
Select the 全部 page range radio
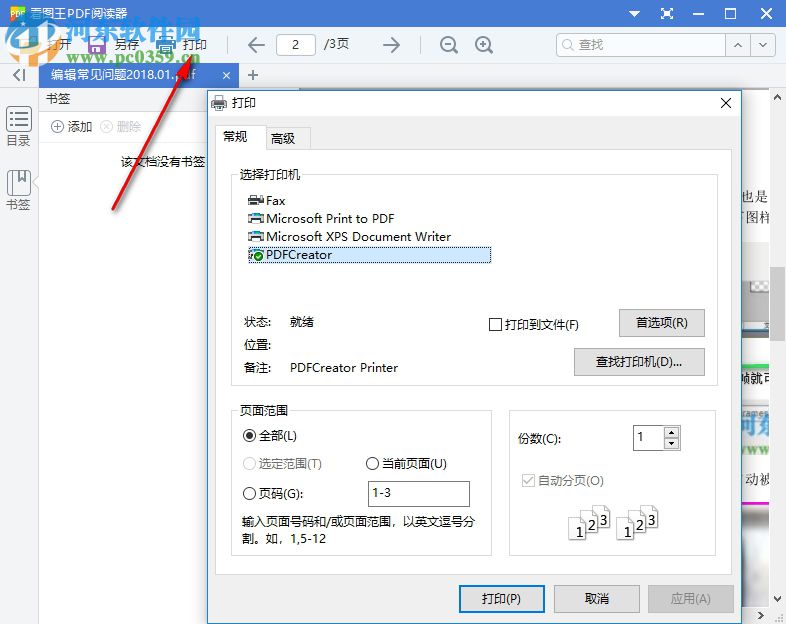pyautogui.click(x=249, y=436)
